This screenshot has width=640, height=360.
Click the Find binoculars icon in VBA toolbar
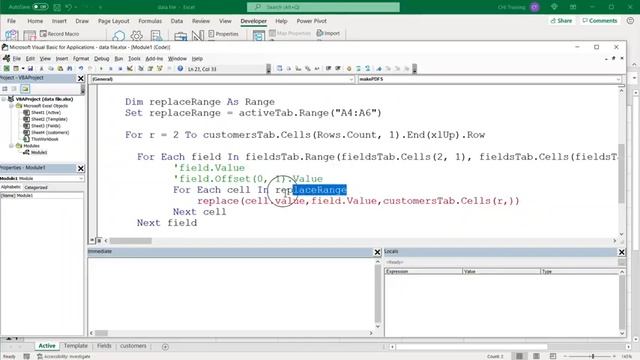click(70, 69)
